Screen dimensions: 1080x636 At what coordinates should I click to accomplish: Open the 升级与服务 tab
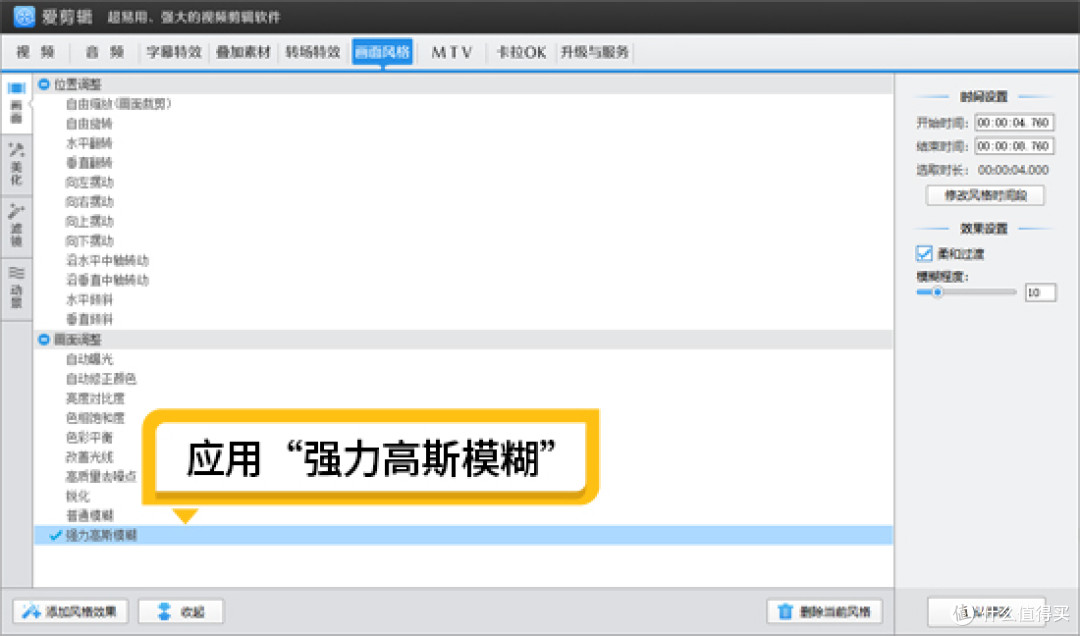click(x=595, y=52)
